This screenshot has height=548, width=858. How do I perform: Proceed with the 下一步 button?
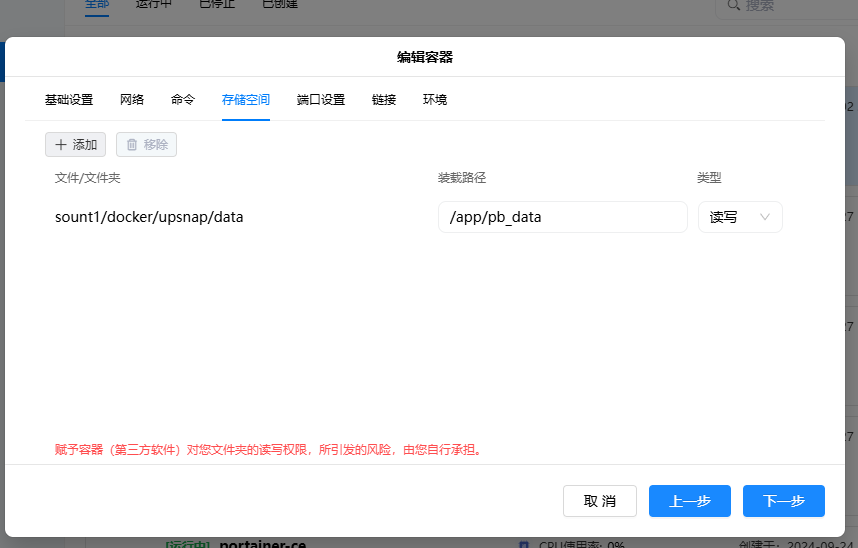pos(783,501)
